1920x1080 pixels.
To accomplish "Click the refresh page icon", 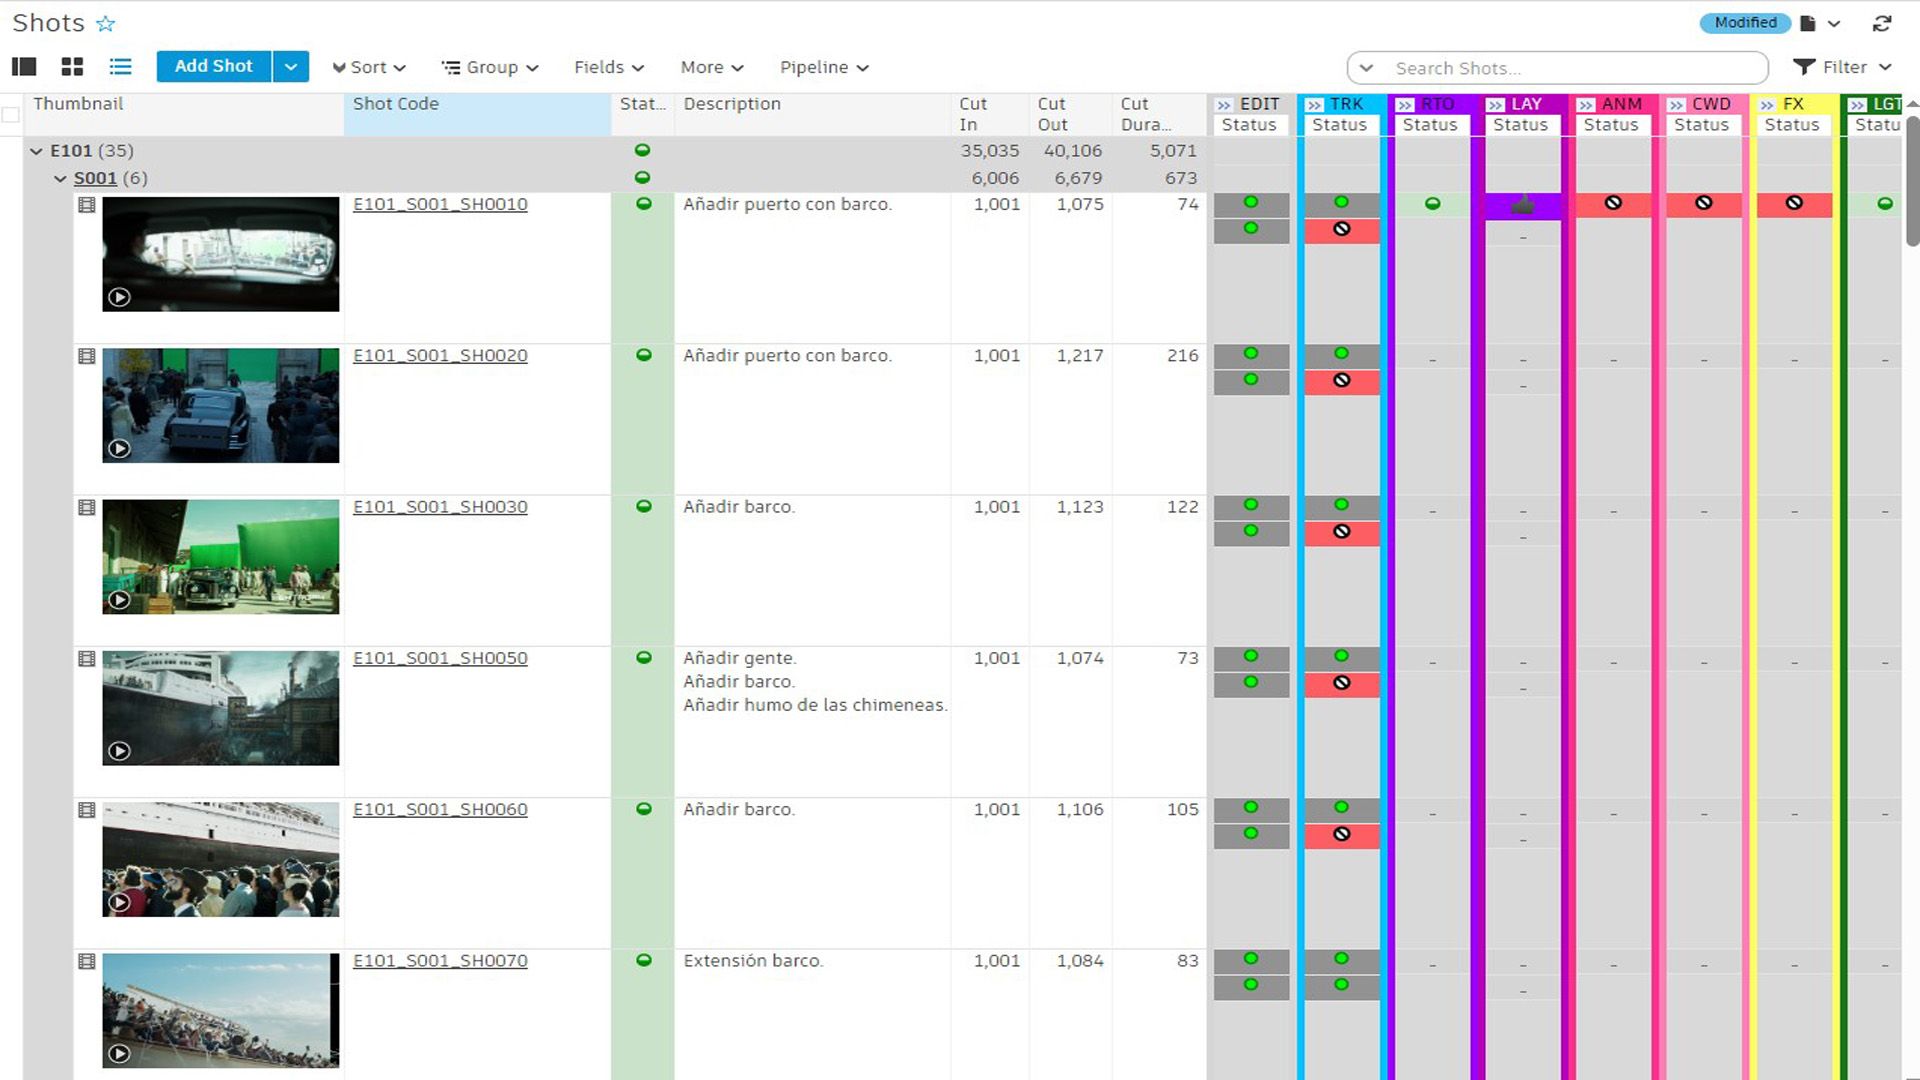I will click(1882, 23).
